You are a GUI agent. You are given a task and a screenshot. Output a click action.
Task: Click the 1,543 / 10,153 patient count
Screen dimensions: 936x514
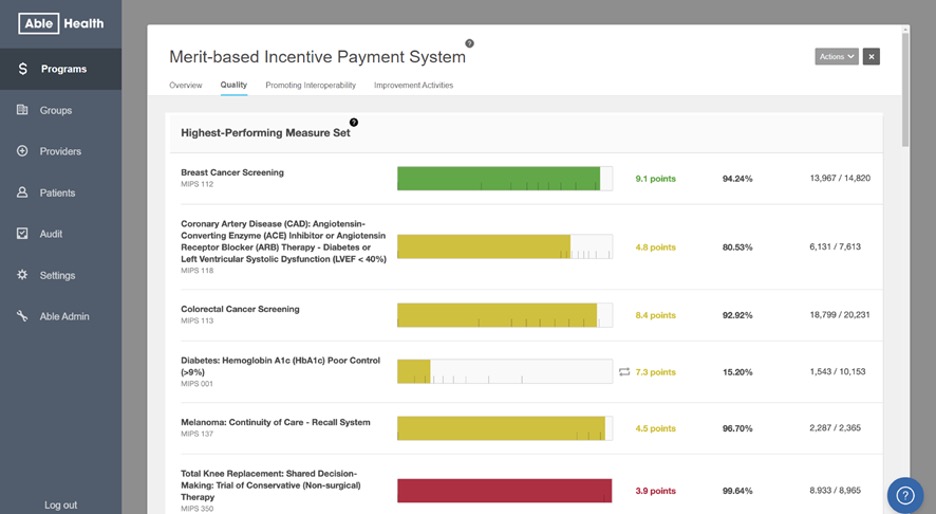[x=838, y=371]
